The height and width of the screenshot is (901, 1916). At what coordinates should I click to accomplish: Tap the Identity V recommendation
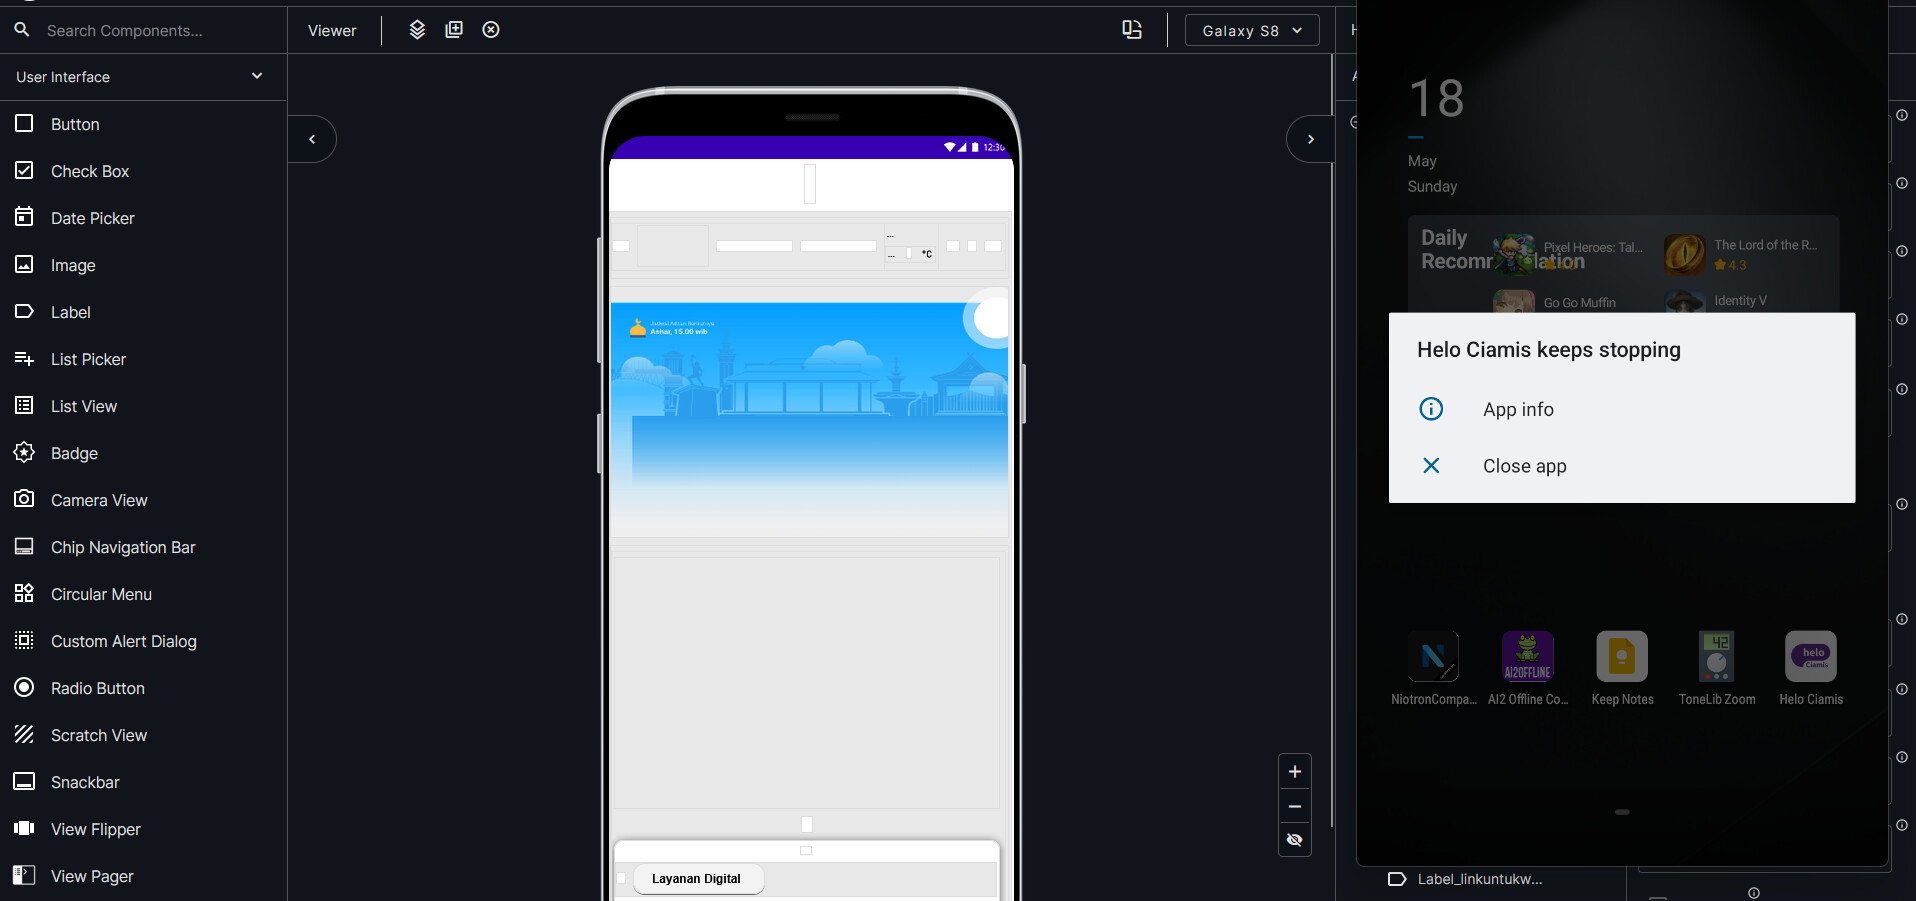(x=1716, y=301)
